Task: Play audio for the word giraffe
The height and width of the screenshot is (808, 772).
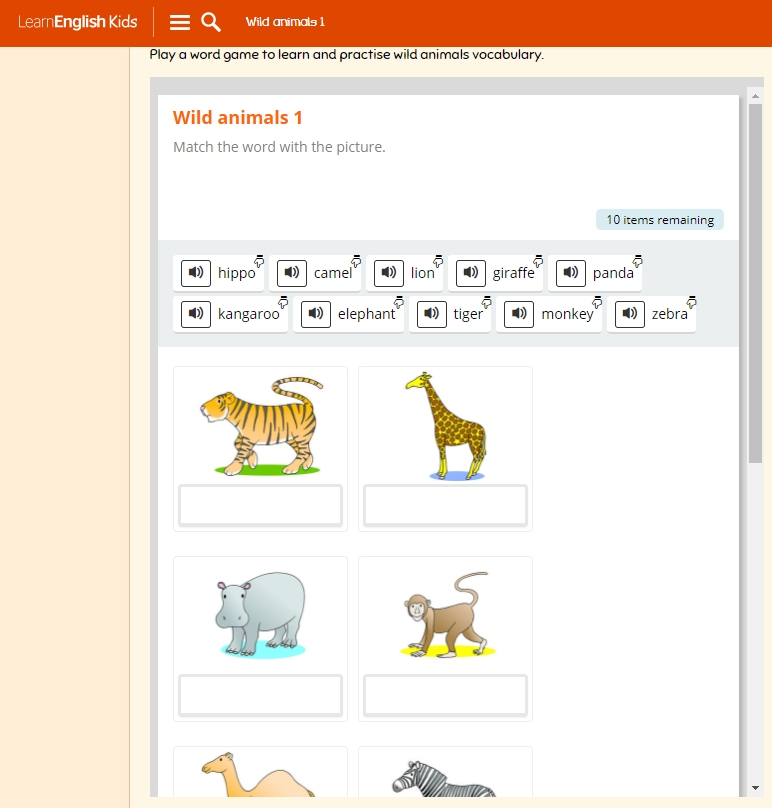Action: pyautogui.click(x=471, y=273)
